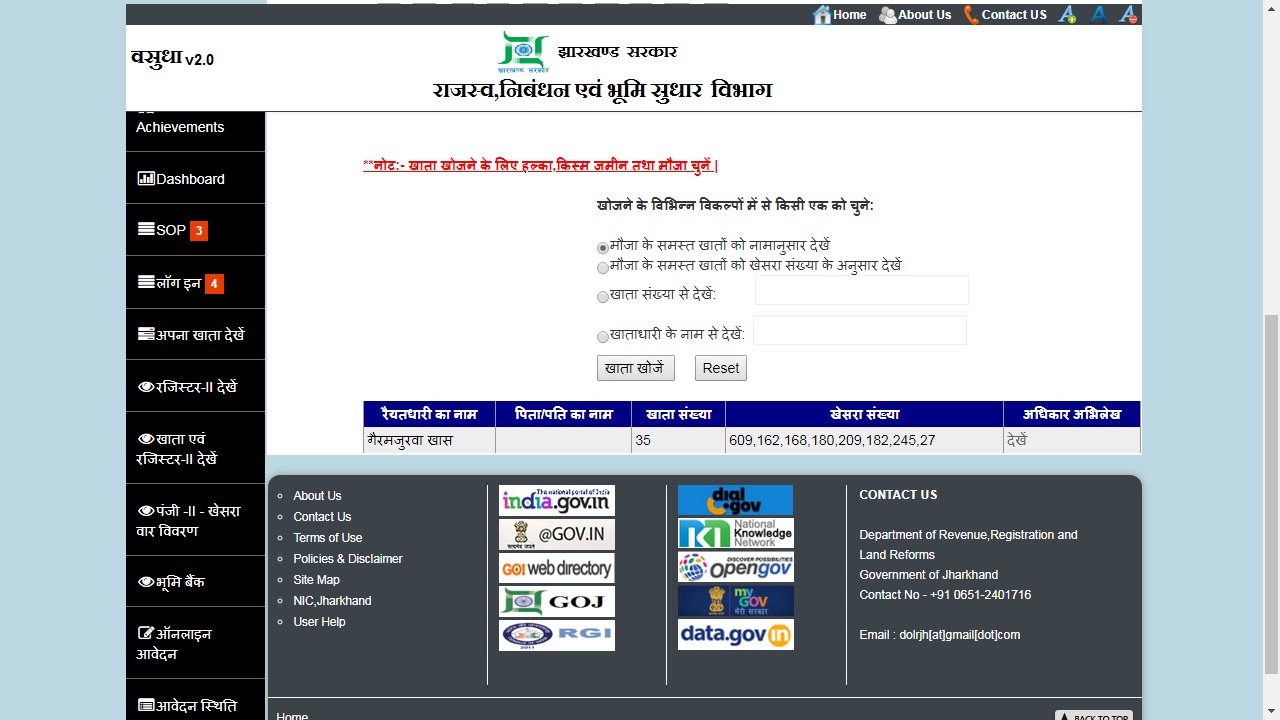Click the @GOV.IN logo
Viewport: 1280px width, 720px height.
point(557,534)
